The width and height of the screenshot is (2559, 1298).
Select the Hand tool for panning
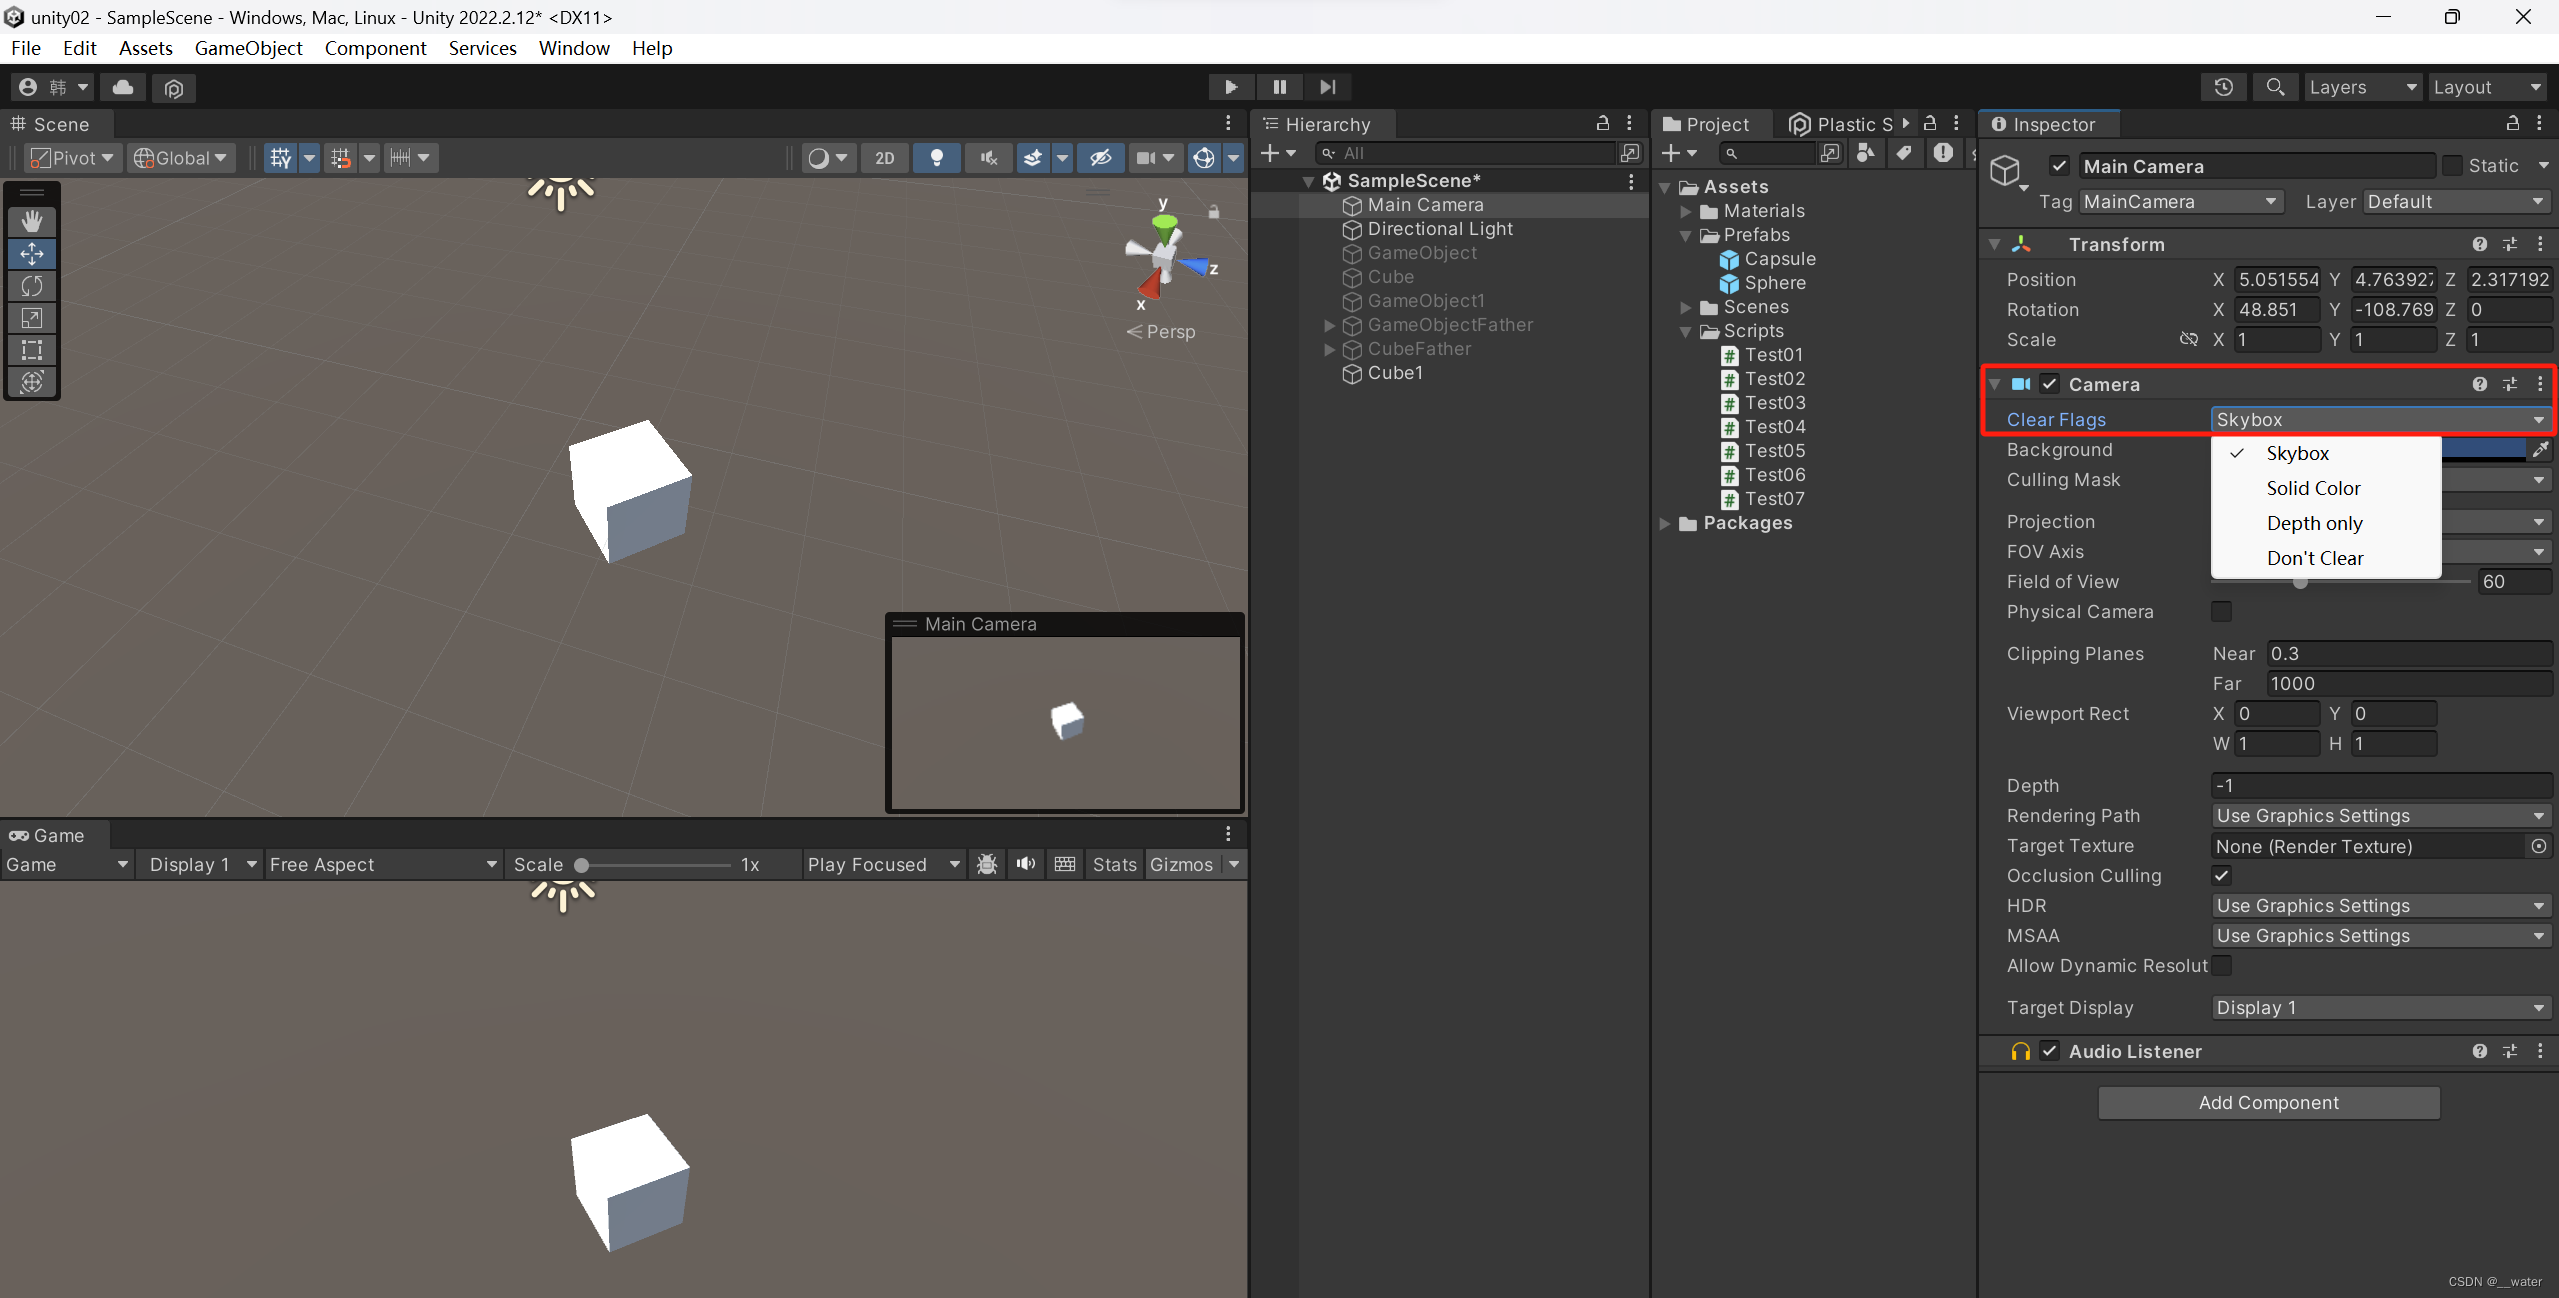click(32, 220)
